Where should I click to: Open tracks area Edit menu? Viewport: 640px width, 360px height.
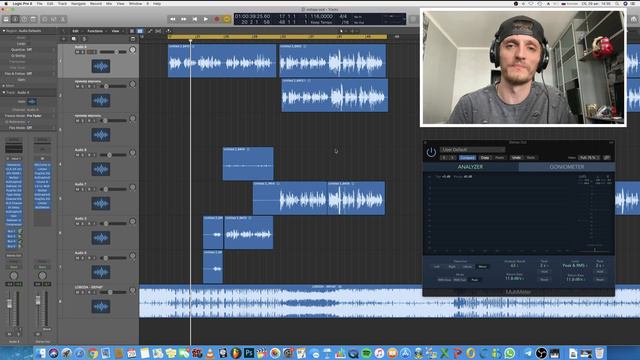tap(76, 31)
